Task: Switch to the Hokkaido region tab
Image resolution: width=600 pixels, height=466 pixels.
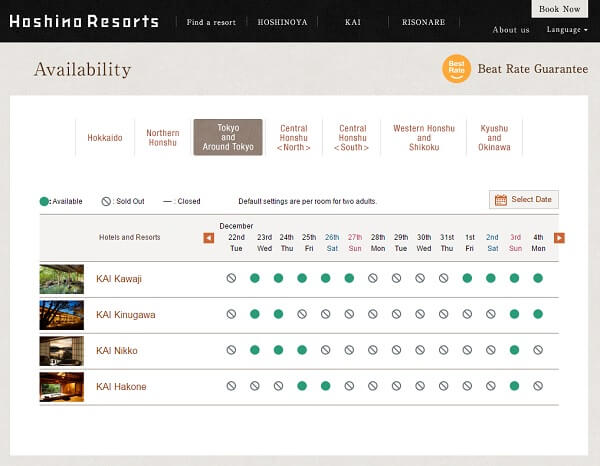Action: click(105, 138)
